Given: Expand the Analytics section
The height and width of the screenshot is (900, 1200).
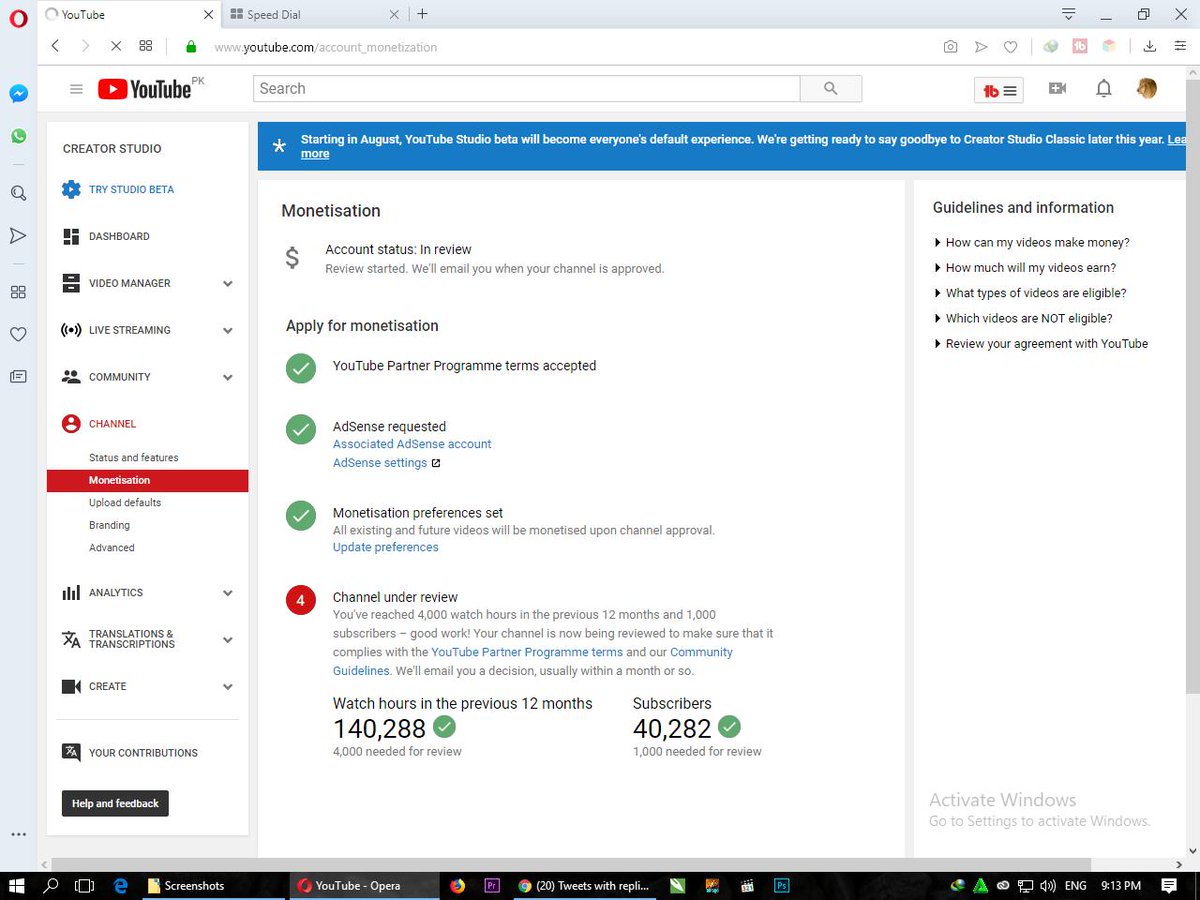Looking at the screenshot, I should click(x=228, y=593).
